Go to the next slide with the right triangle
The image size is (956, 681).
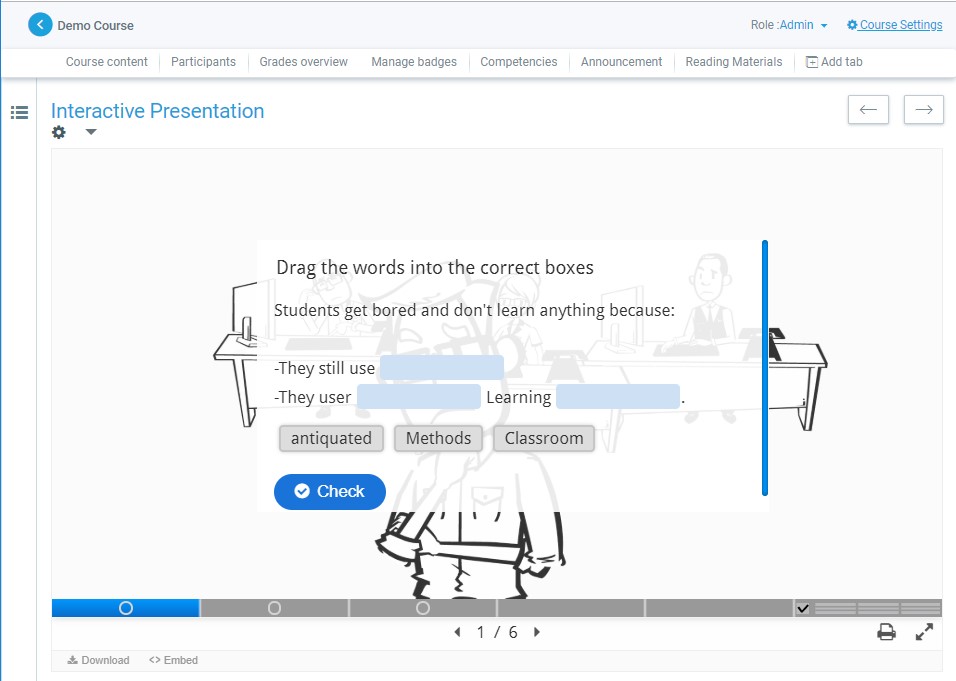pos(537,632)
